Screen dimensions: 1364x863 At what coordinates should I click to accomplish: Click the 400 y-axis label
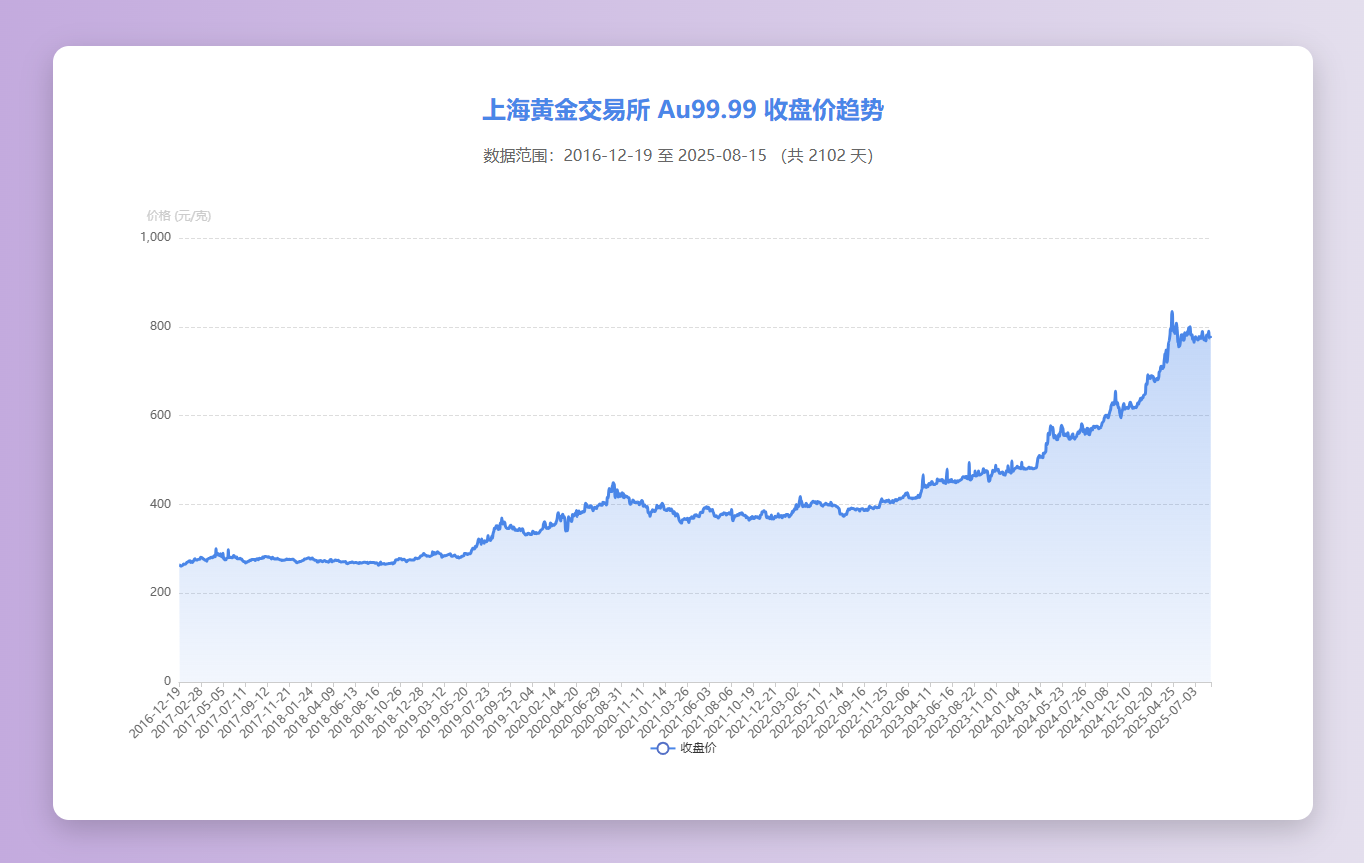pyautogui.click(x=161, y=504)
